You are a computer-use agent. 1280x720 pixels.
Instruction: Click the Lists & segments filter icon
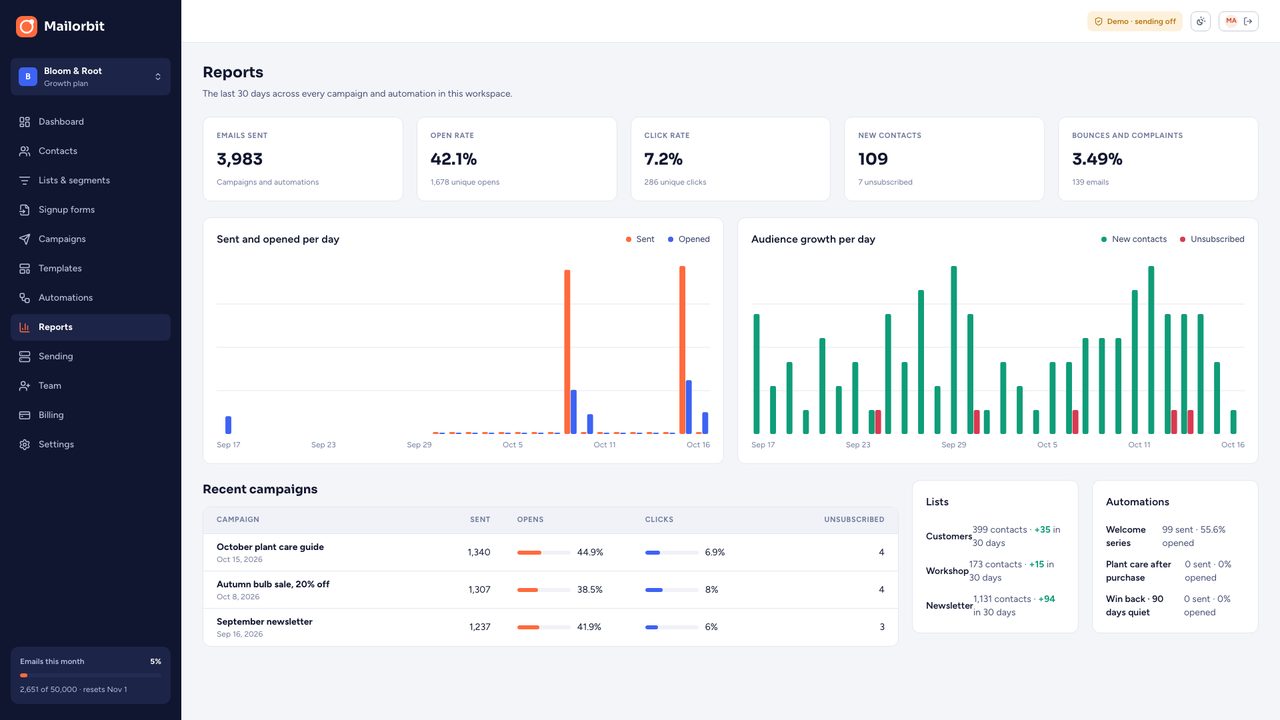pos(25,180)
